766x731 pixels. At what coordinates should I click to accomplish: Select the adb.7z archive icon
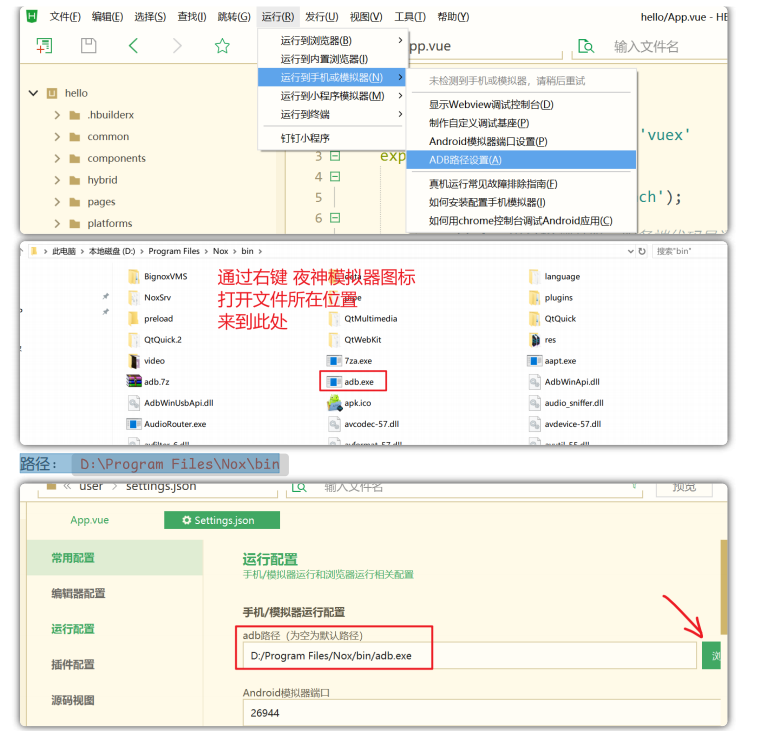click(134, 381)
